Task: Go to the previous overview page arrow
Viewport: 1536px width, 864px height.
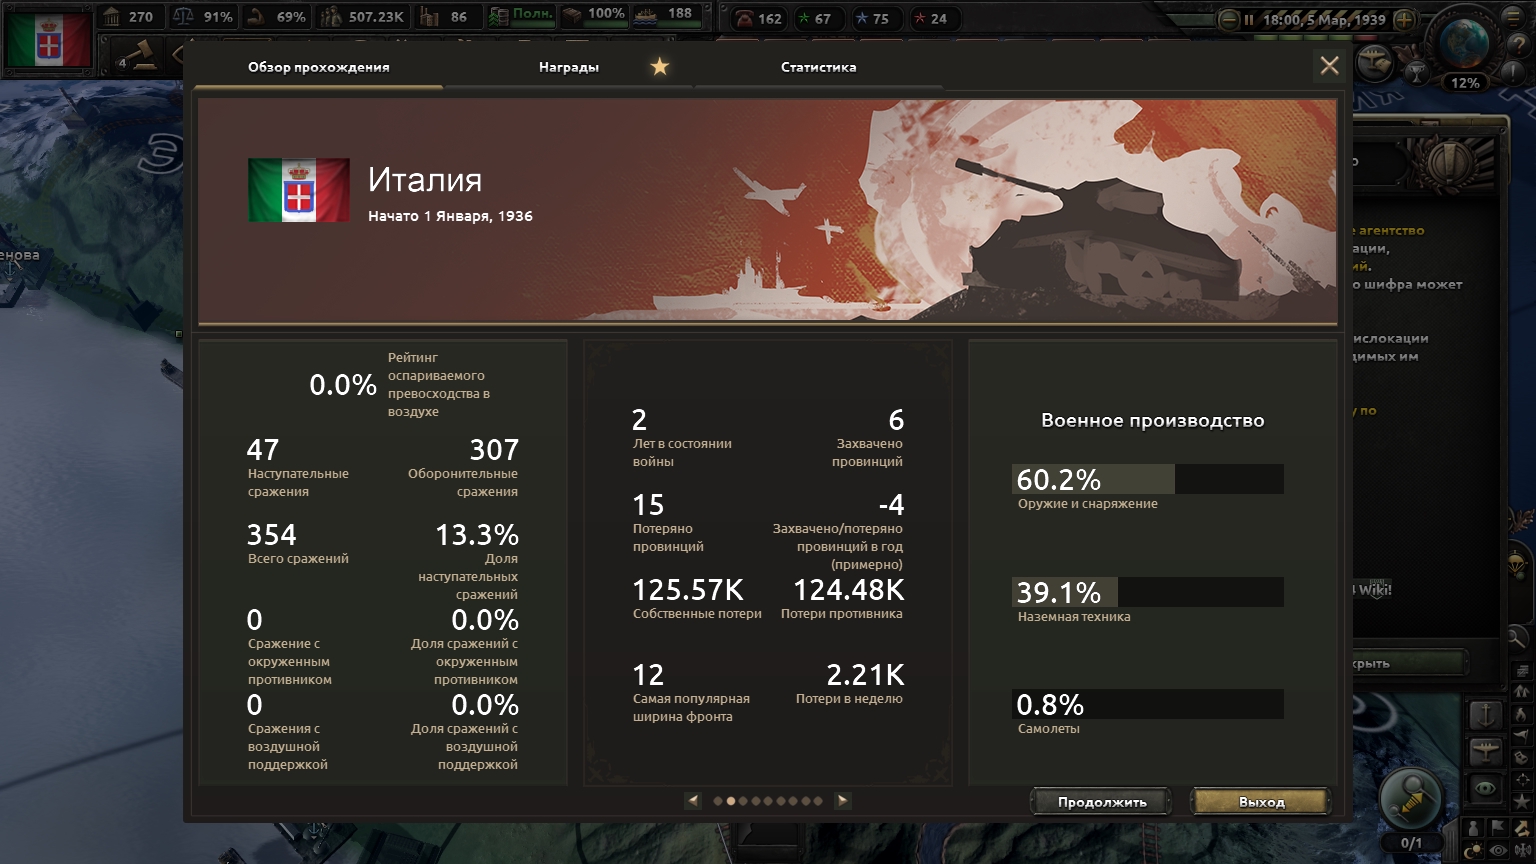Action: click(x=693, y=800)
